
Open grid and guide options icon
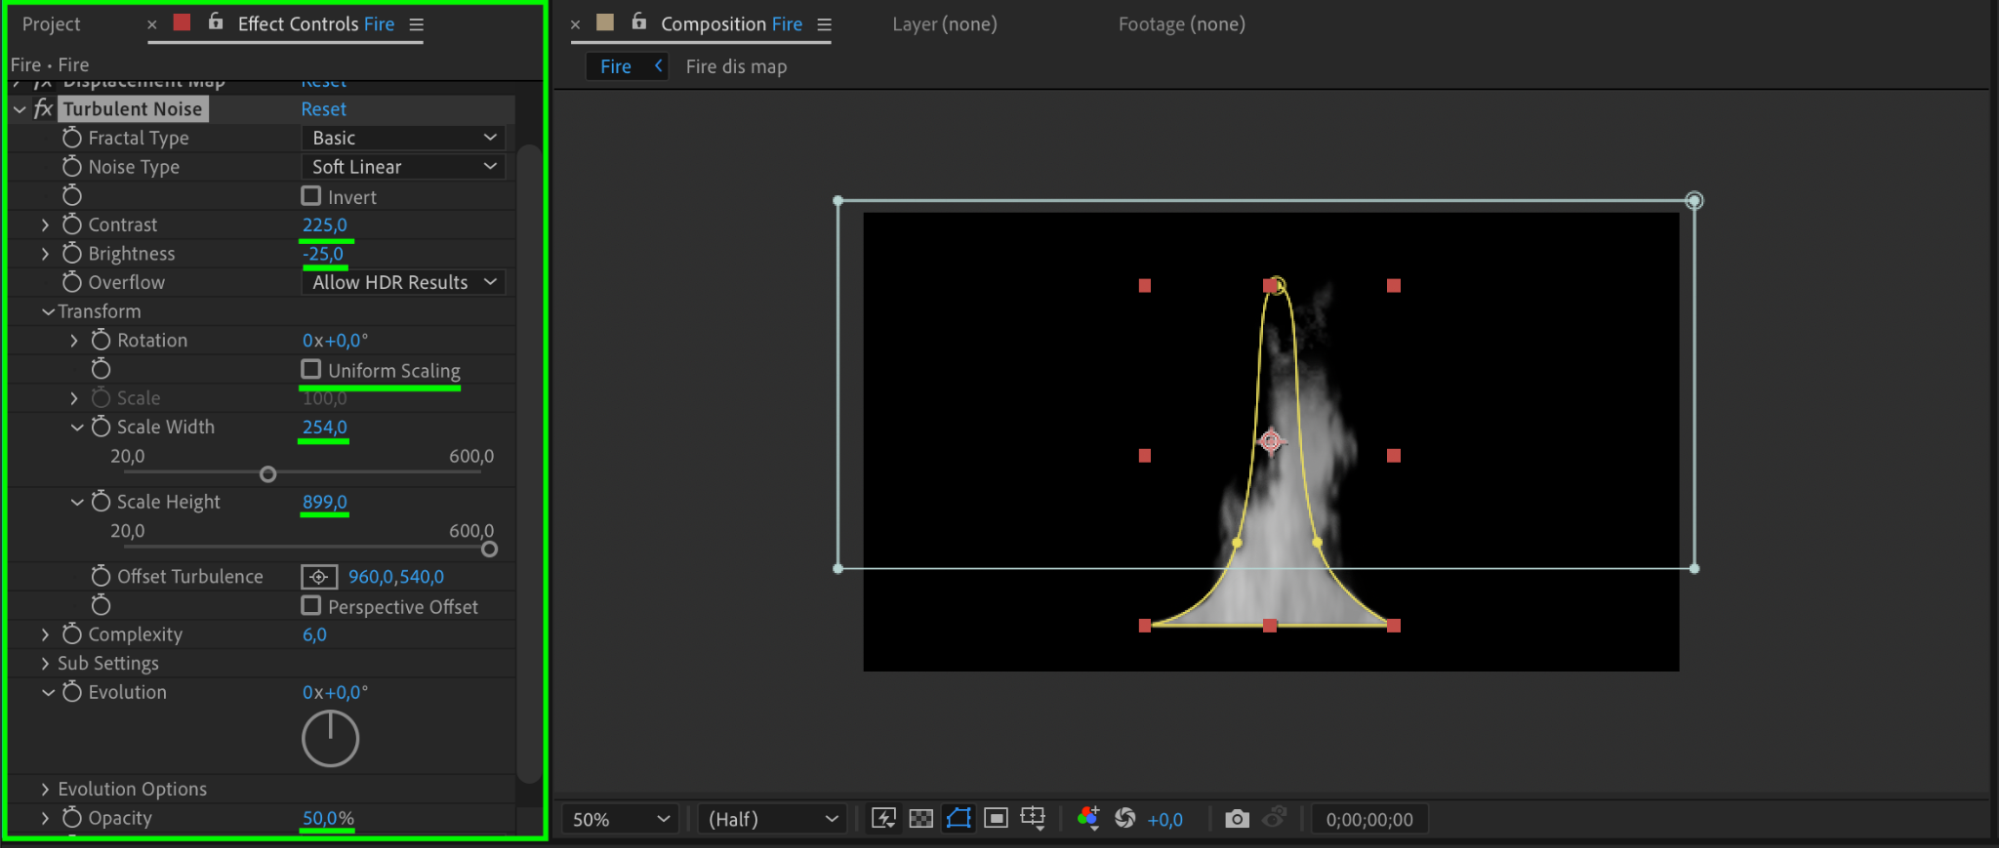[1033, 819]
